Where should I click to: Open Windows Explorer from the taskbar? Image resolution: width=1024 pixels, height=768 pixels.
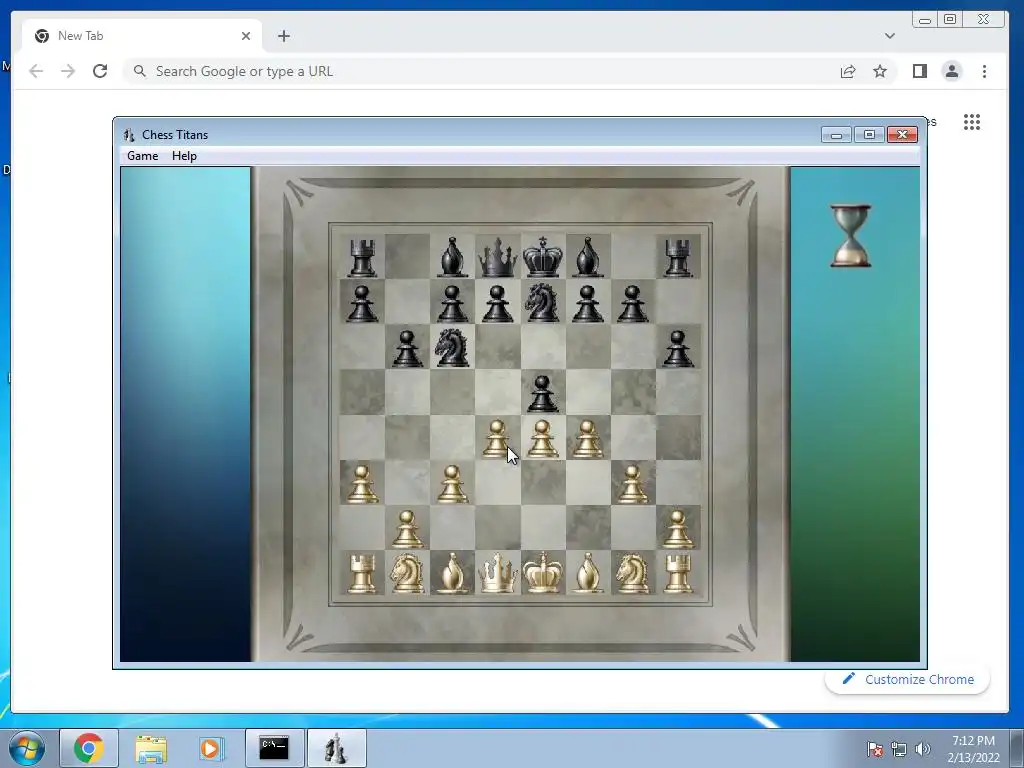coord(151,748)
